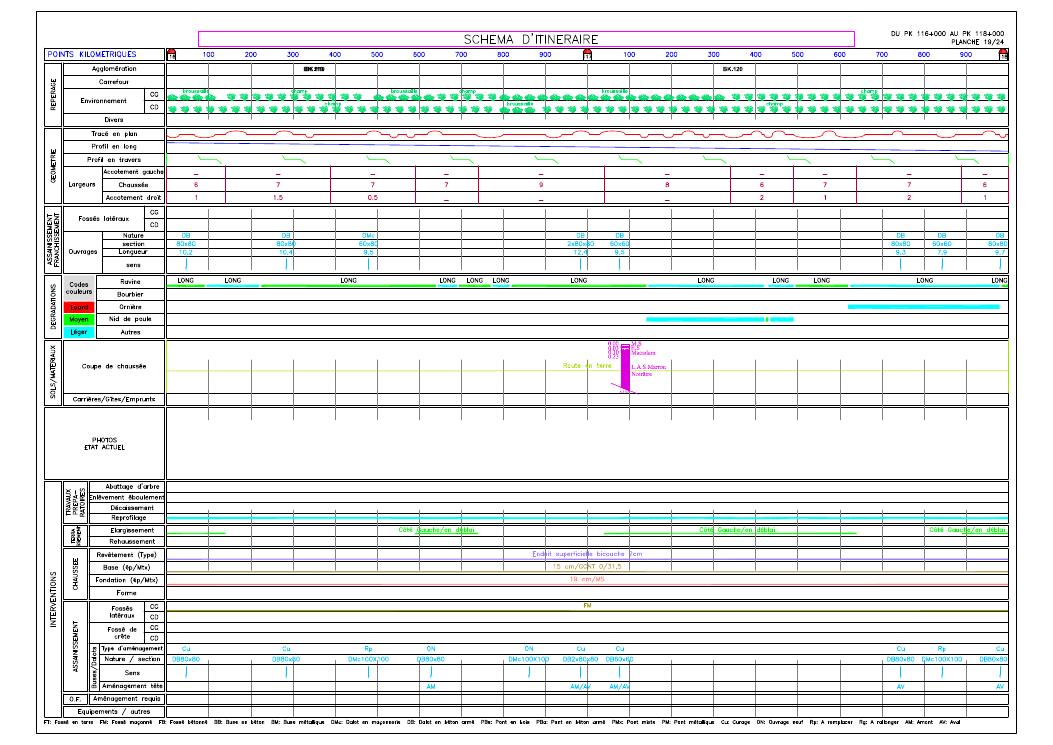The image size is (1053, 745).
Task: Click the middle red kilometer marker icon
Action: [x=588, y=55]
